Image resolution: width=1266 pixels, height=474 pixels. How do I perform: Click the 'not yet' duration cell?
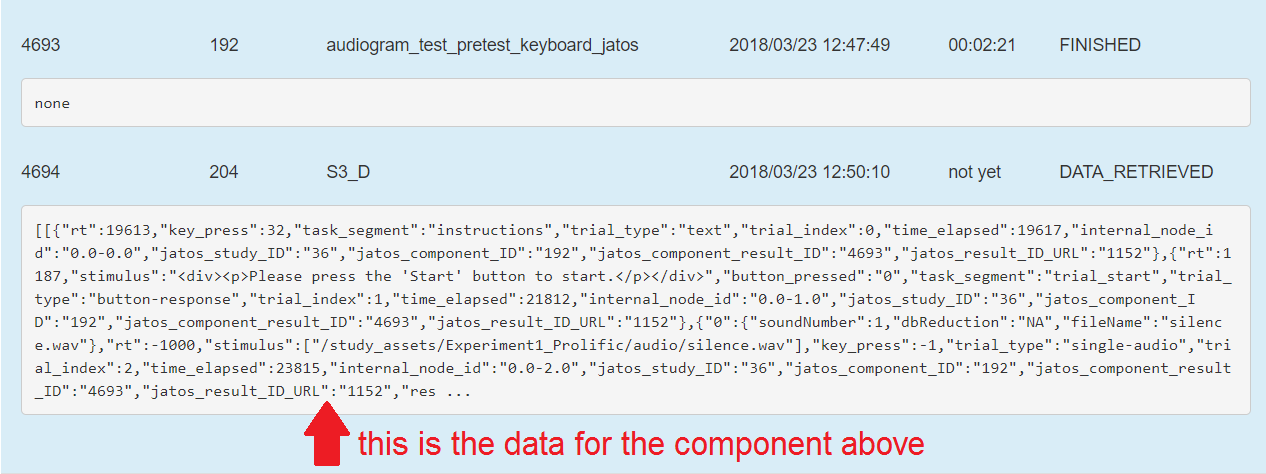pos(974,172)
